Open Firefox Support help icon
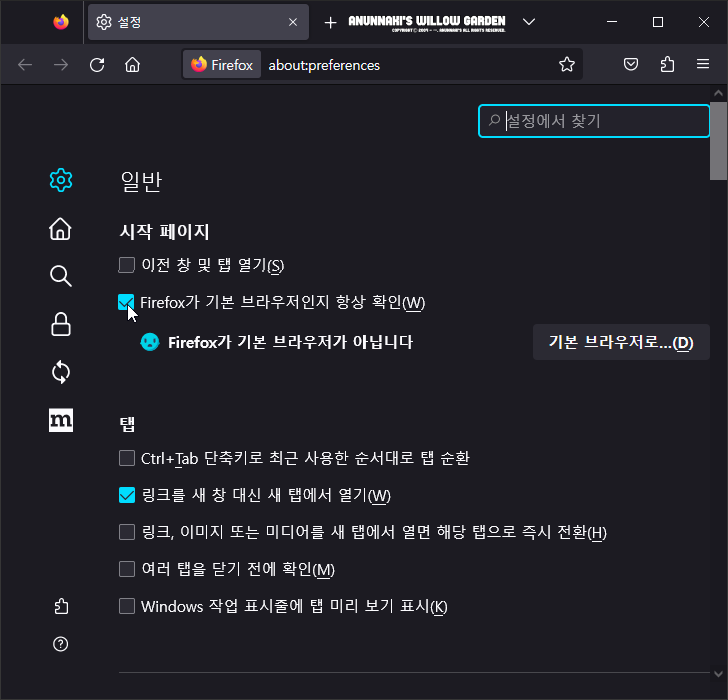Viewport: 728px width, 700px height. [61, 644]
